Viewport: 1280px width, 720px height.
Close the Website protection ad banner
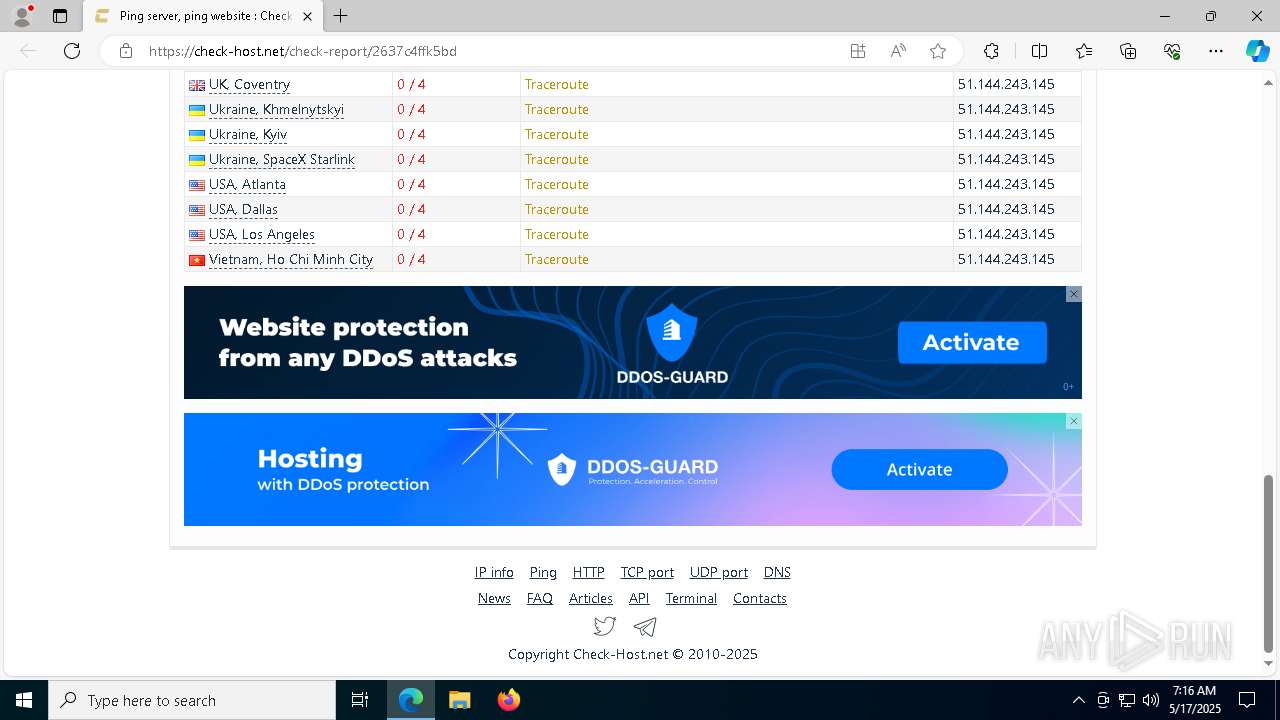[1073, 294]
